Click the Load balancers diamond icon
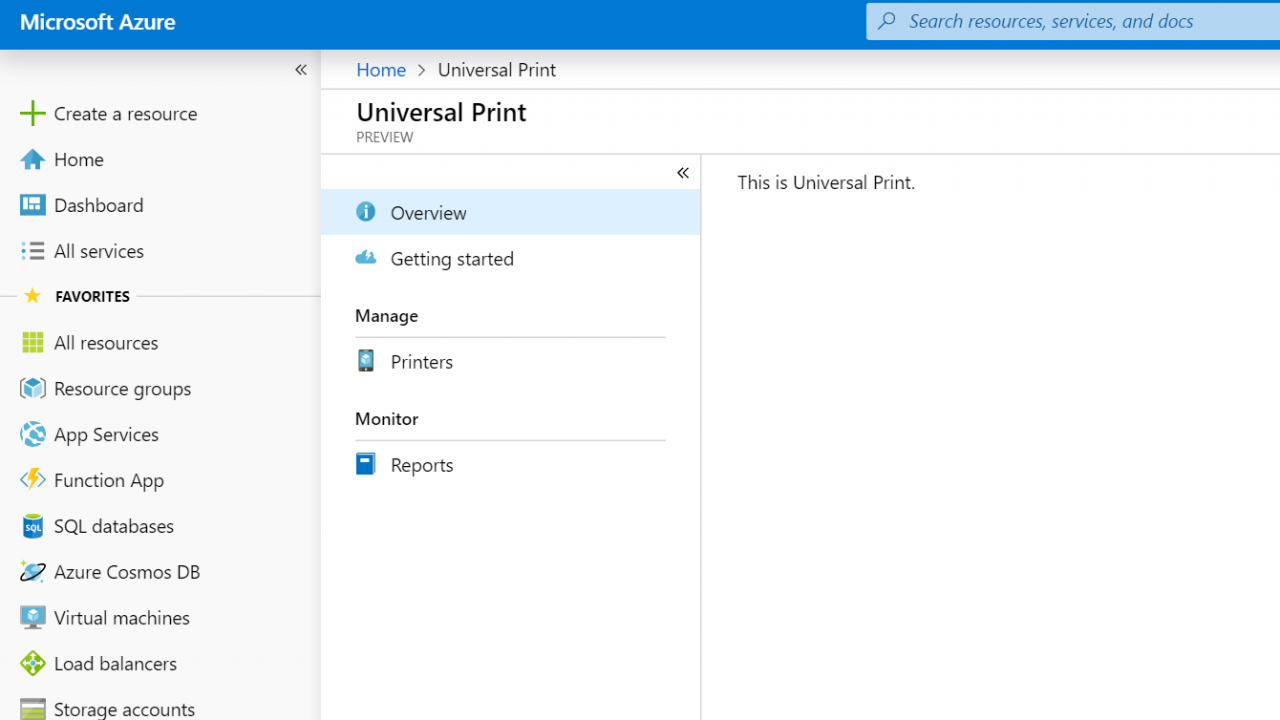Viewport: 1280px width, 720px height. 32,664
